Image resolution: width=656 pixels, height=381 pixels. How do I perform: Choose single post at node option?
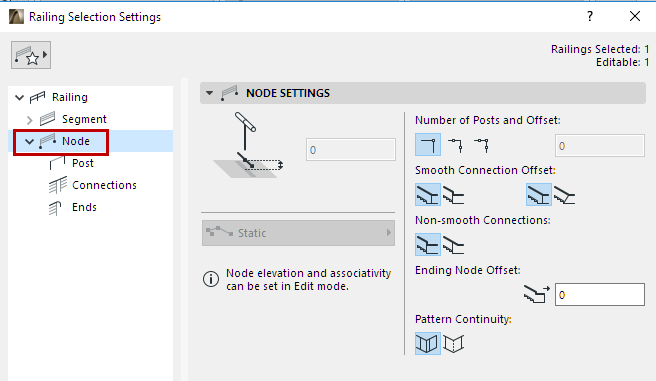click(x=428, y=145)
